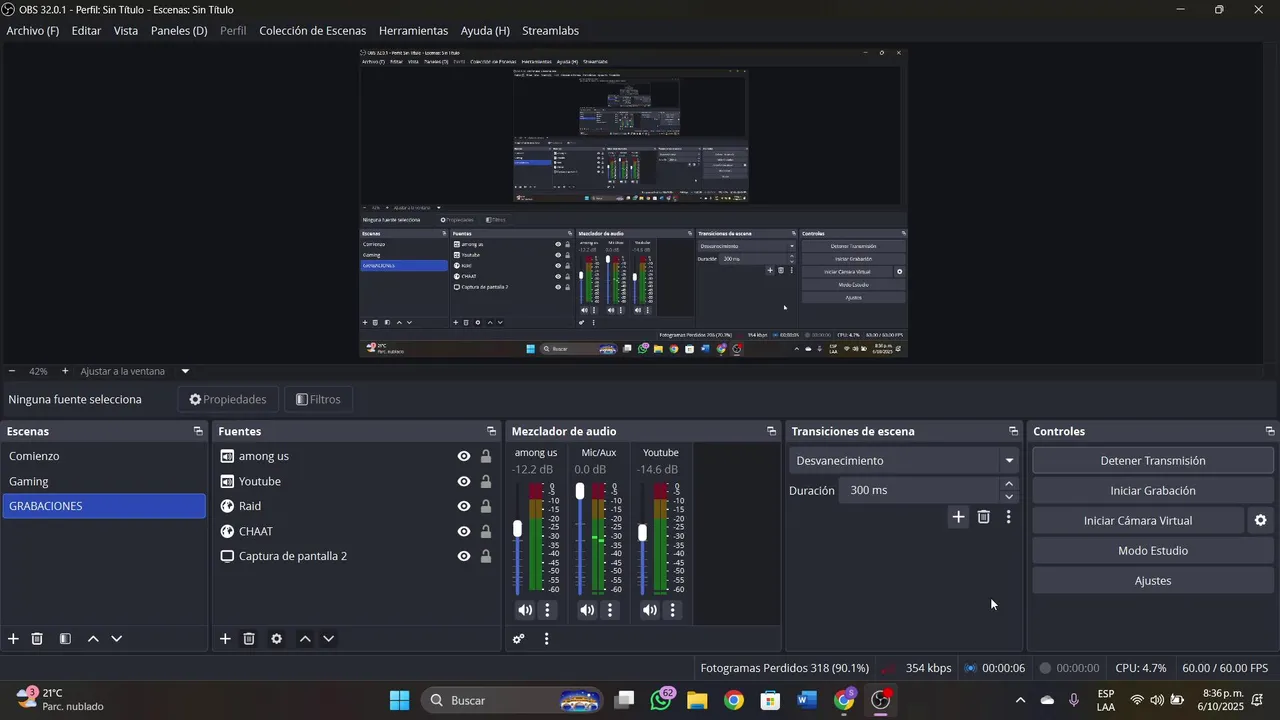The image size is (1280, 720).
Task: Show hidden system tray icons chevron
Action: pyautogui.click(x=1020, y=701)
